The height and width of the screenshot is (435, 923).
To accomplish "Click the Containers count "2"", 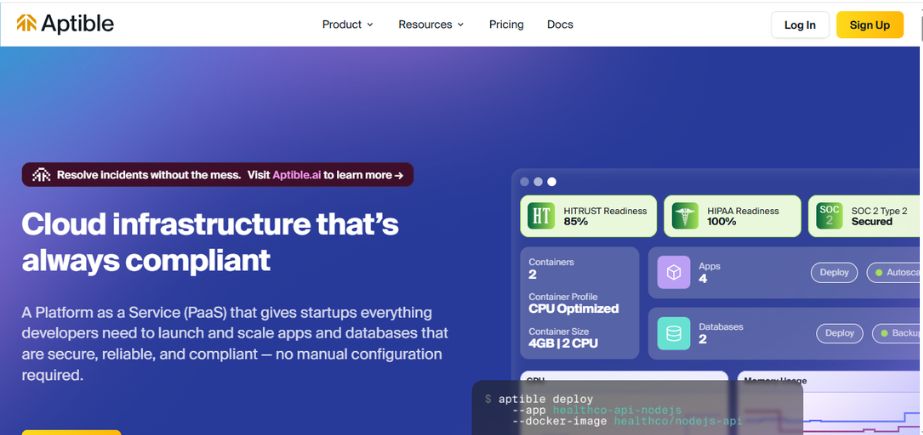I will pos(533,274).
